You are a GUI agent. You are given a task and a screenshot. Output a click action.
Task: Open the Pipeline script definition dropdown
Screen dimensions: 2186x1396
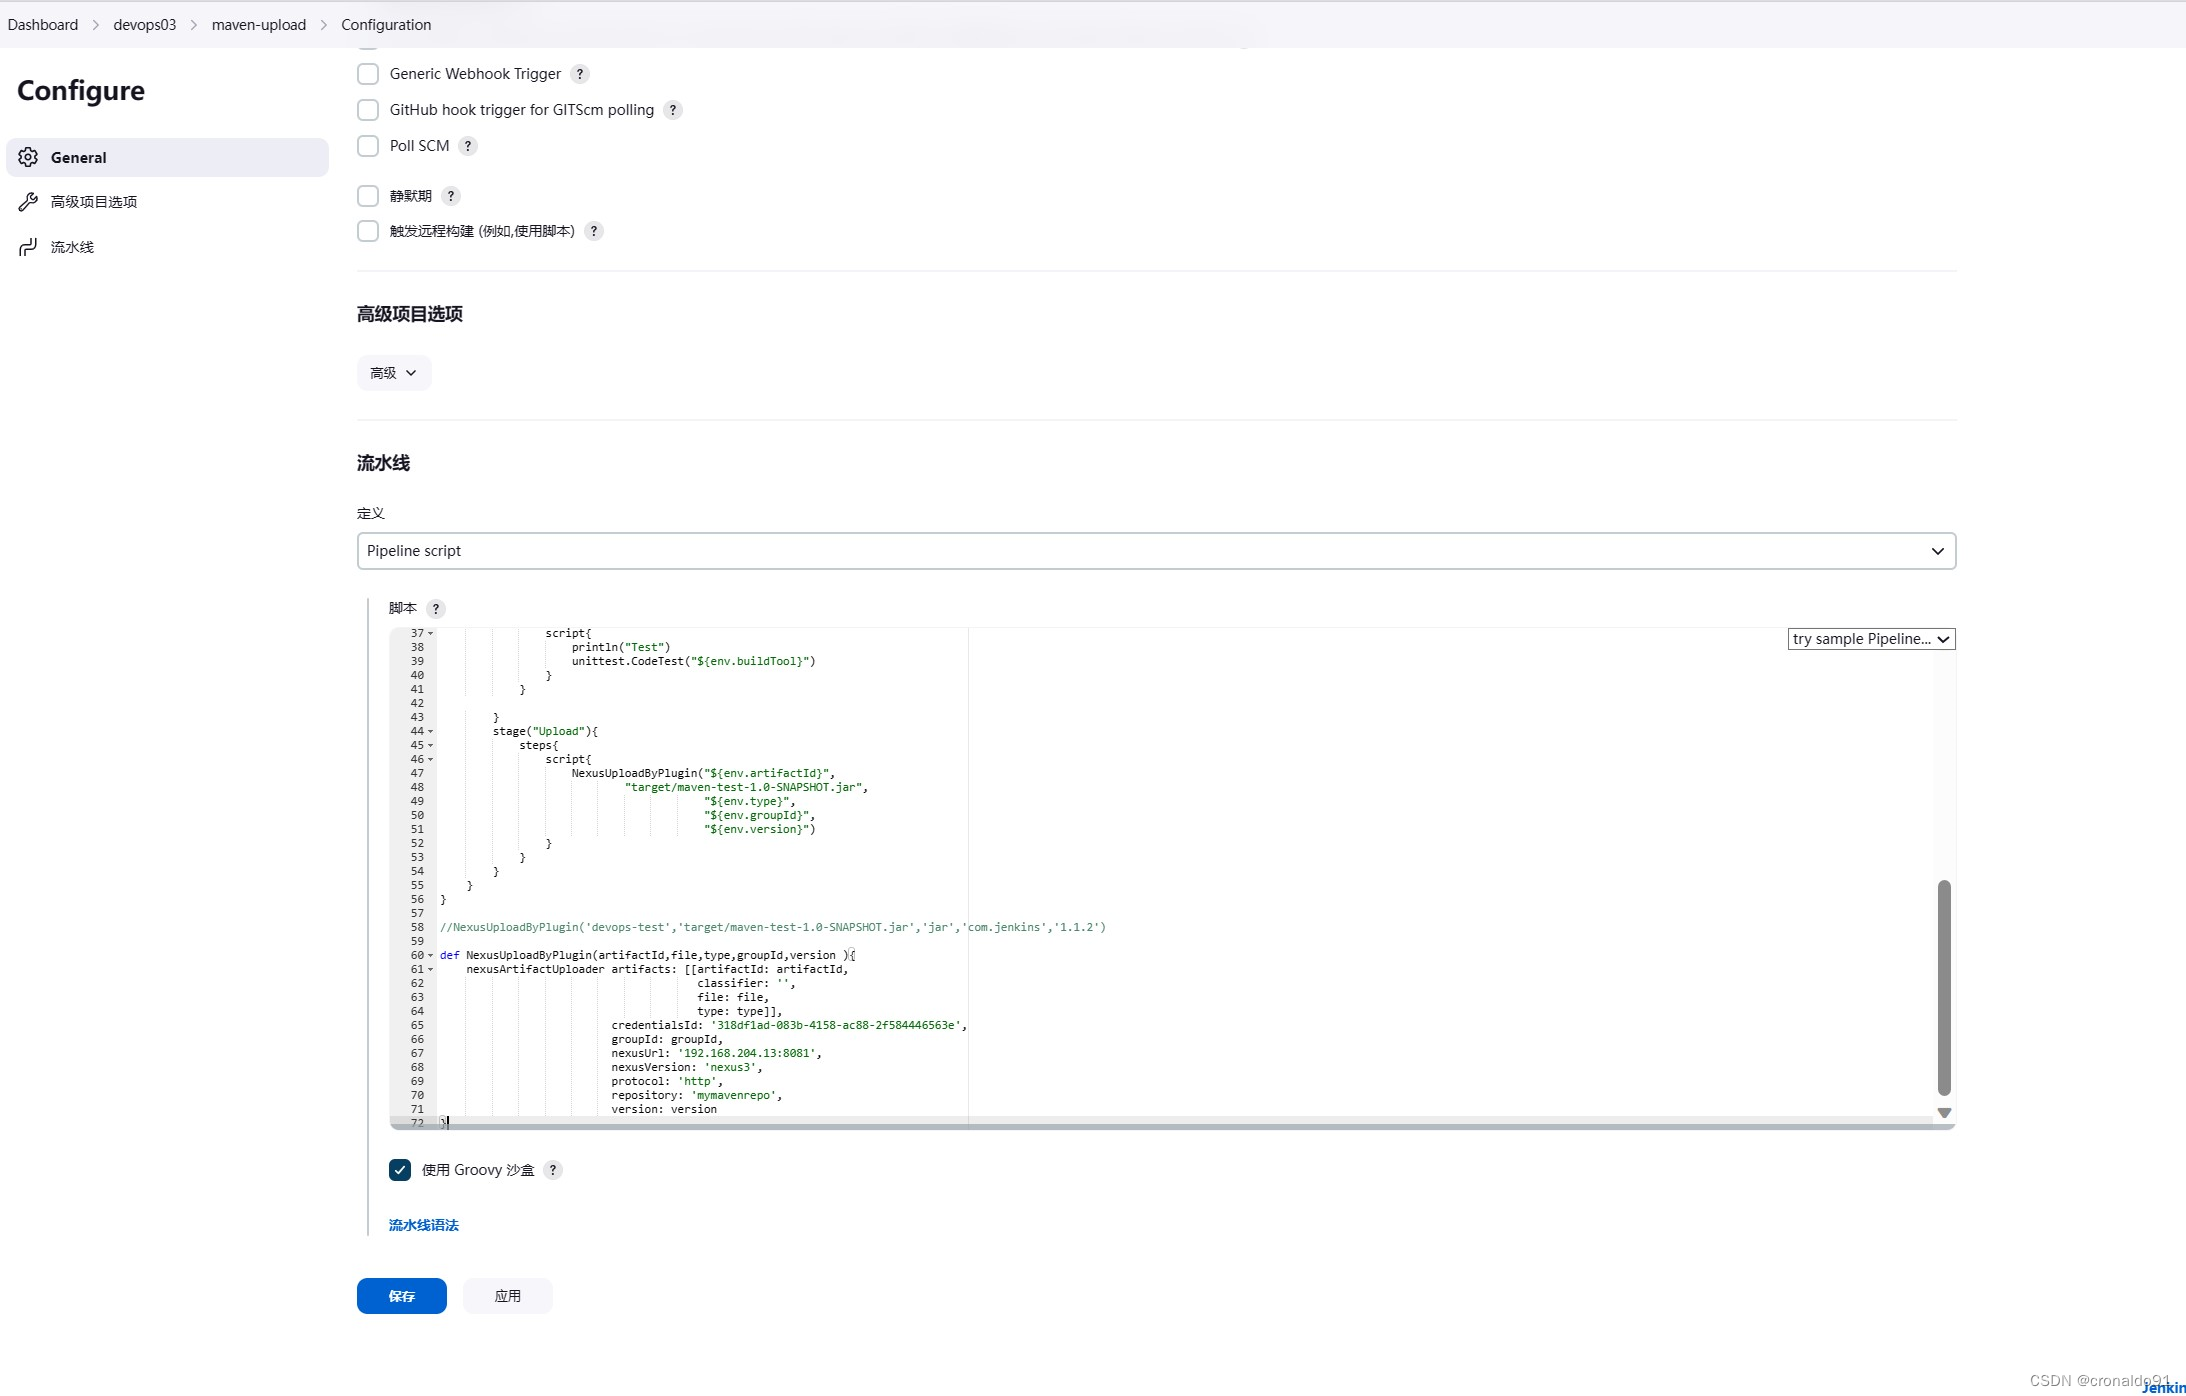(1156, 551)
